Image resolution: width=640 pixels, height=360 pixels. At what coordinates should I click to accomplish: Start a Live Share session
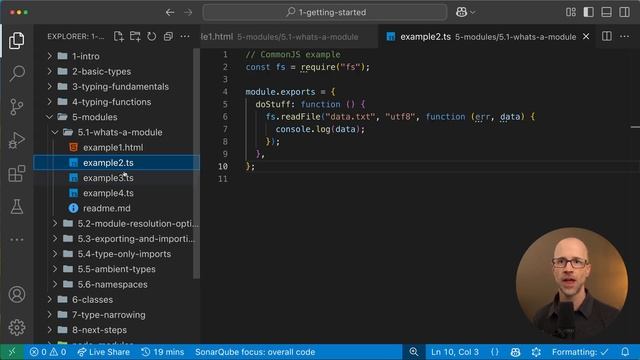(x=104, y=352)
